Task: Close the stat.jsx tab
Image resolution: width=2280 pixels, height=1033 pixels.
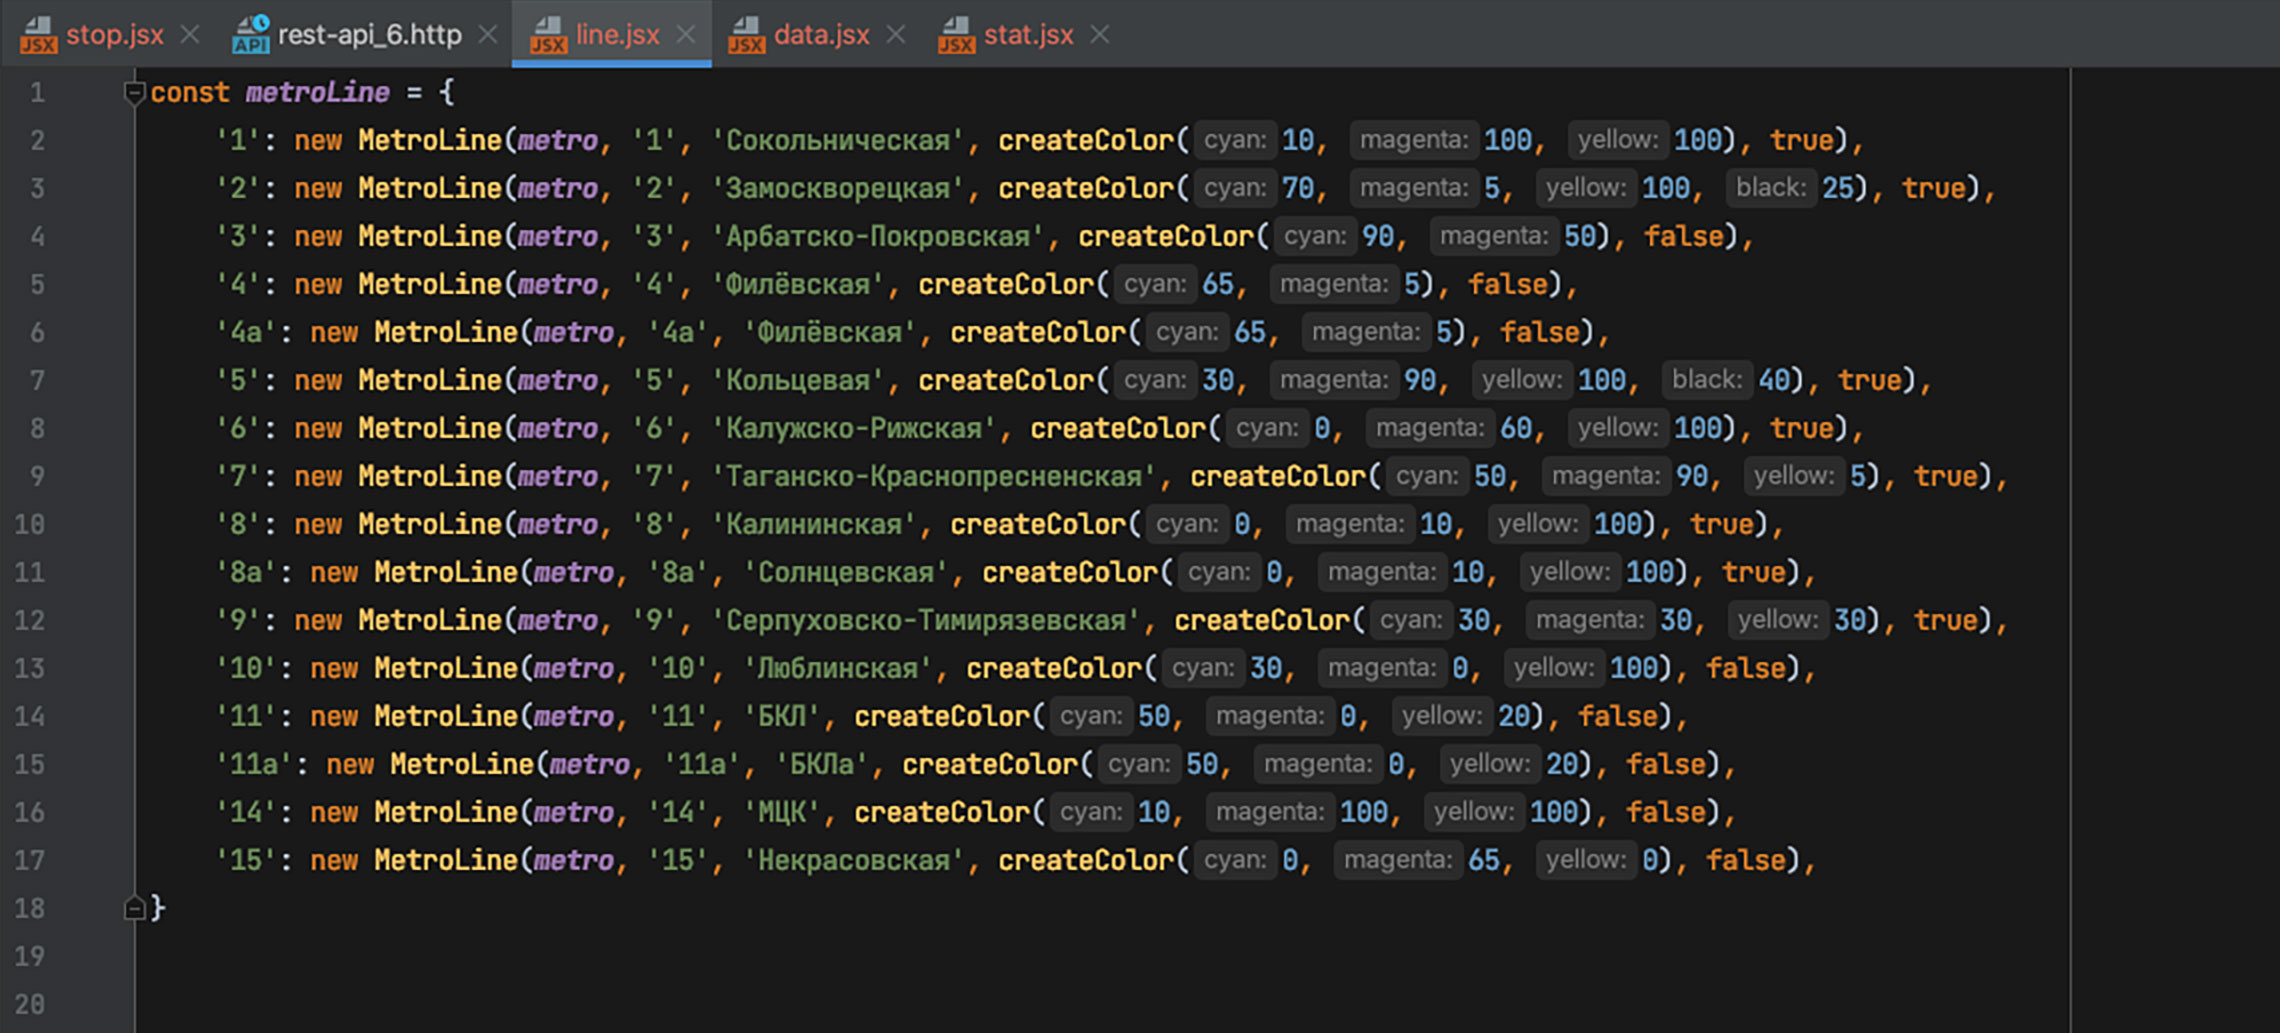Action: click(1100, 35)
